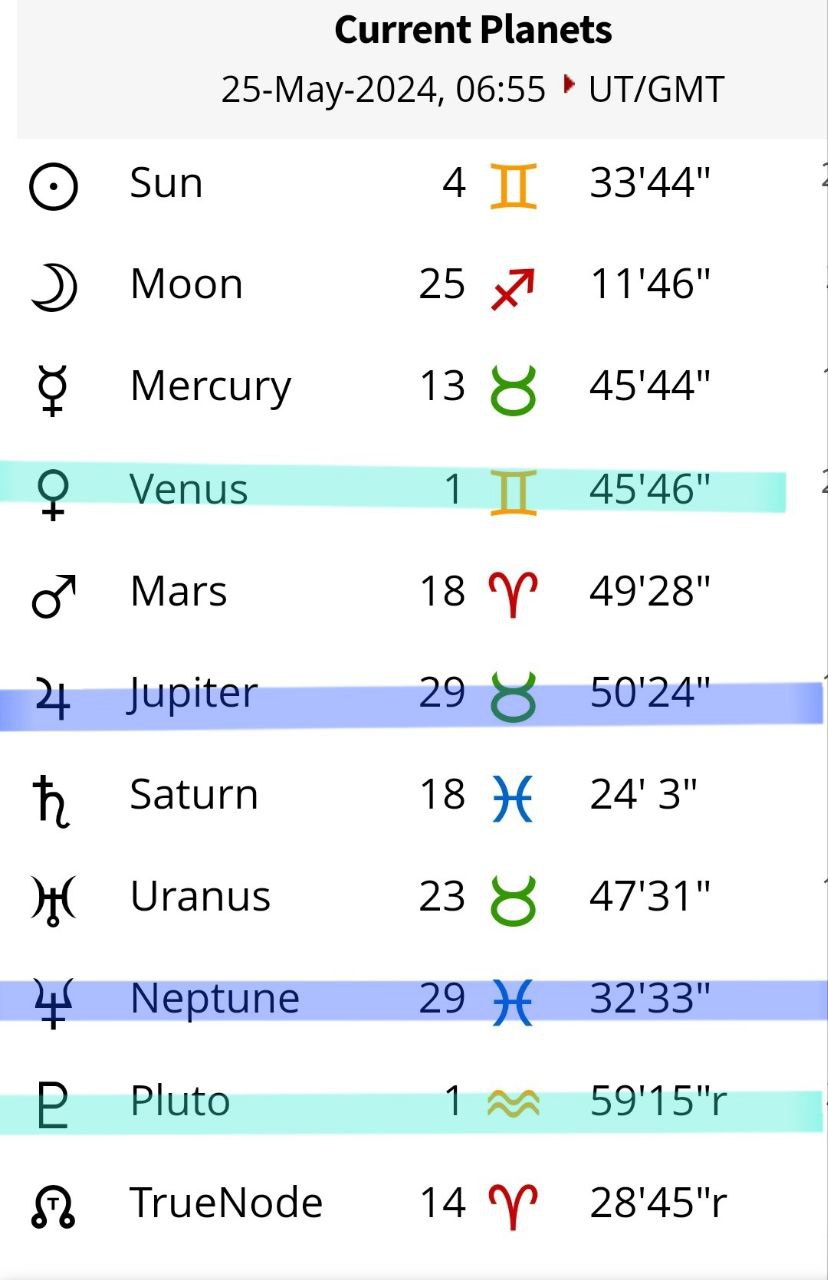Click the Saturn planet name
This screenshot has height=1280, width=828.
coord(194,795)
